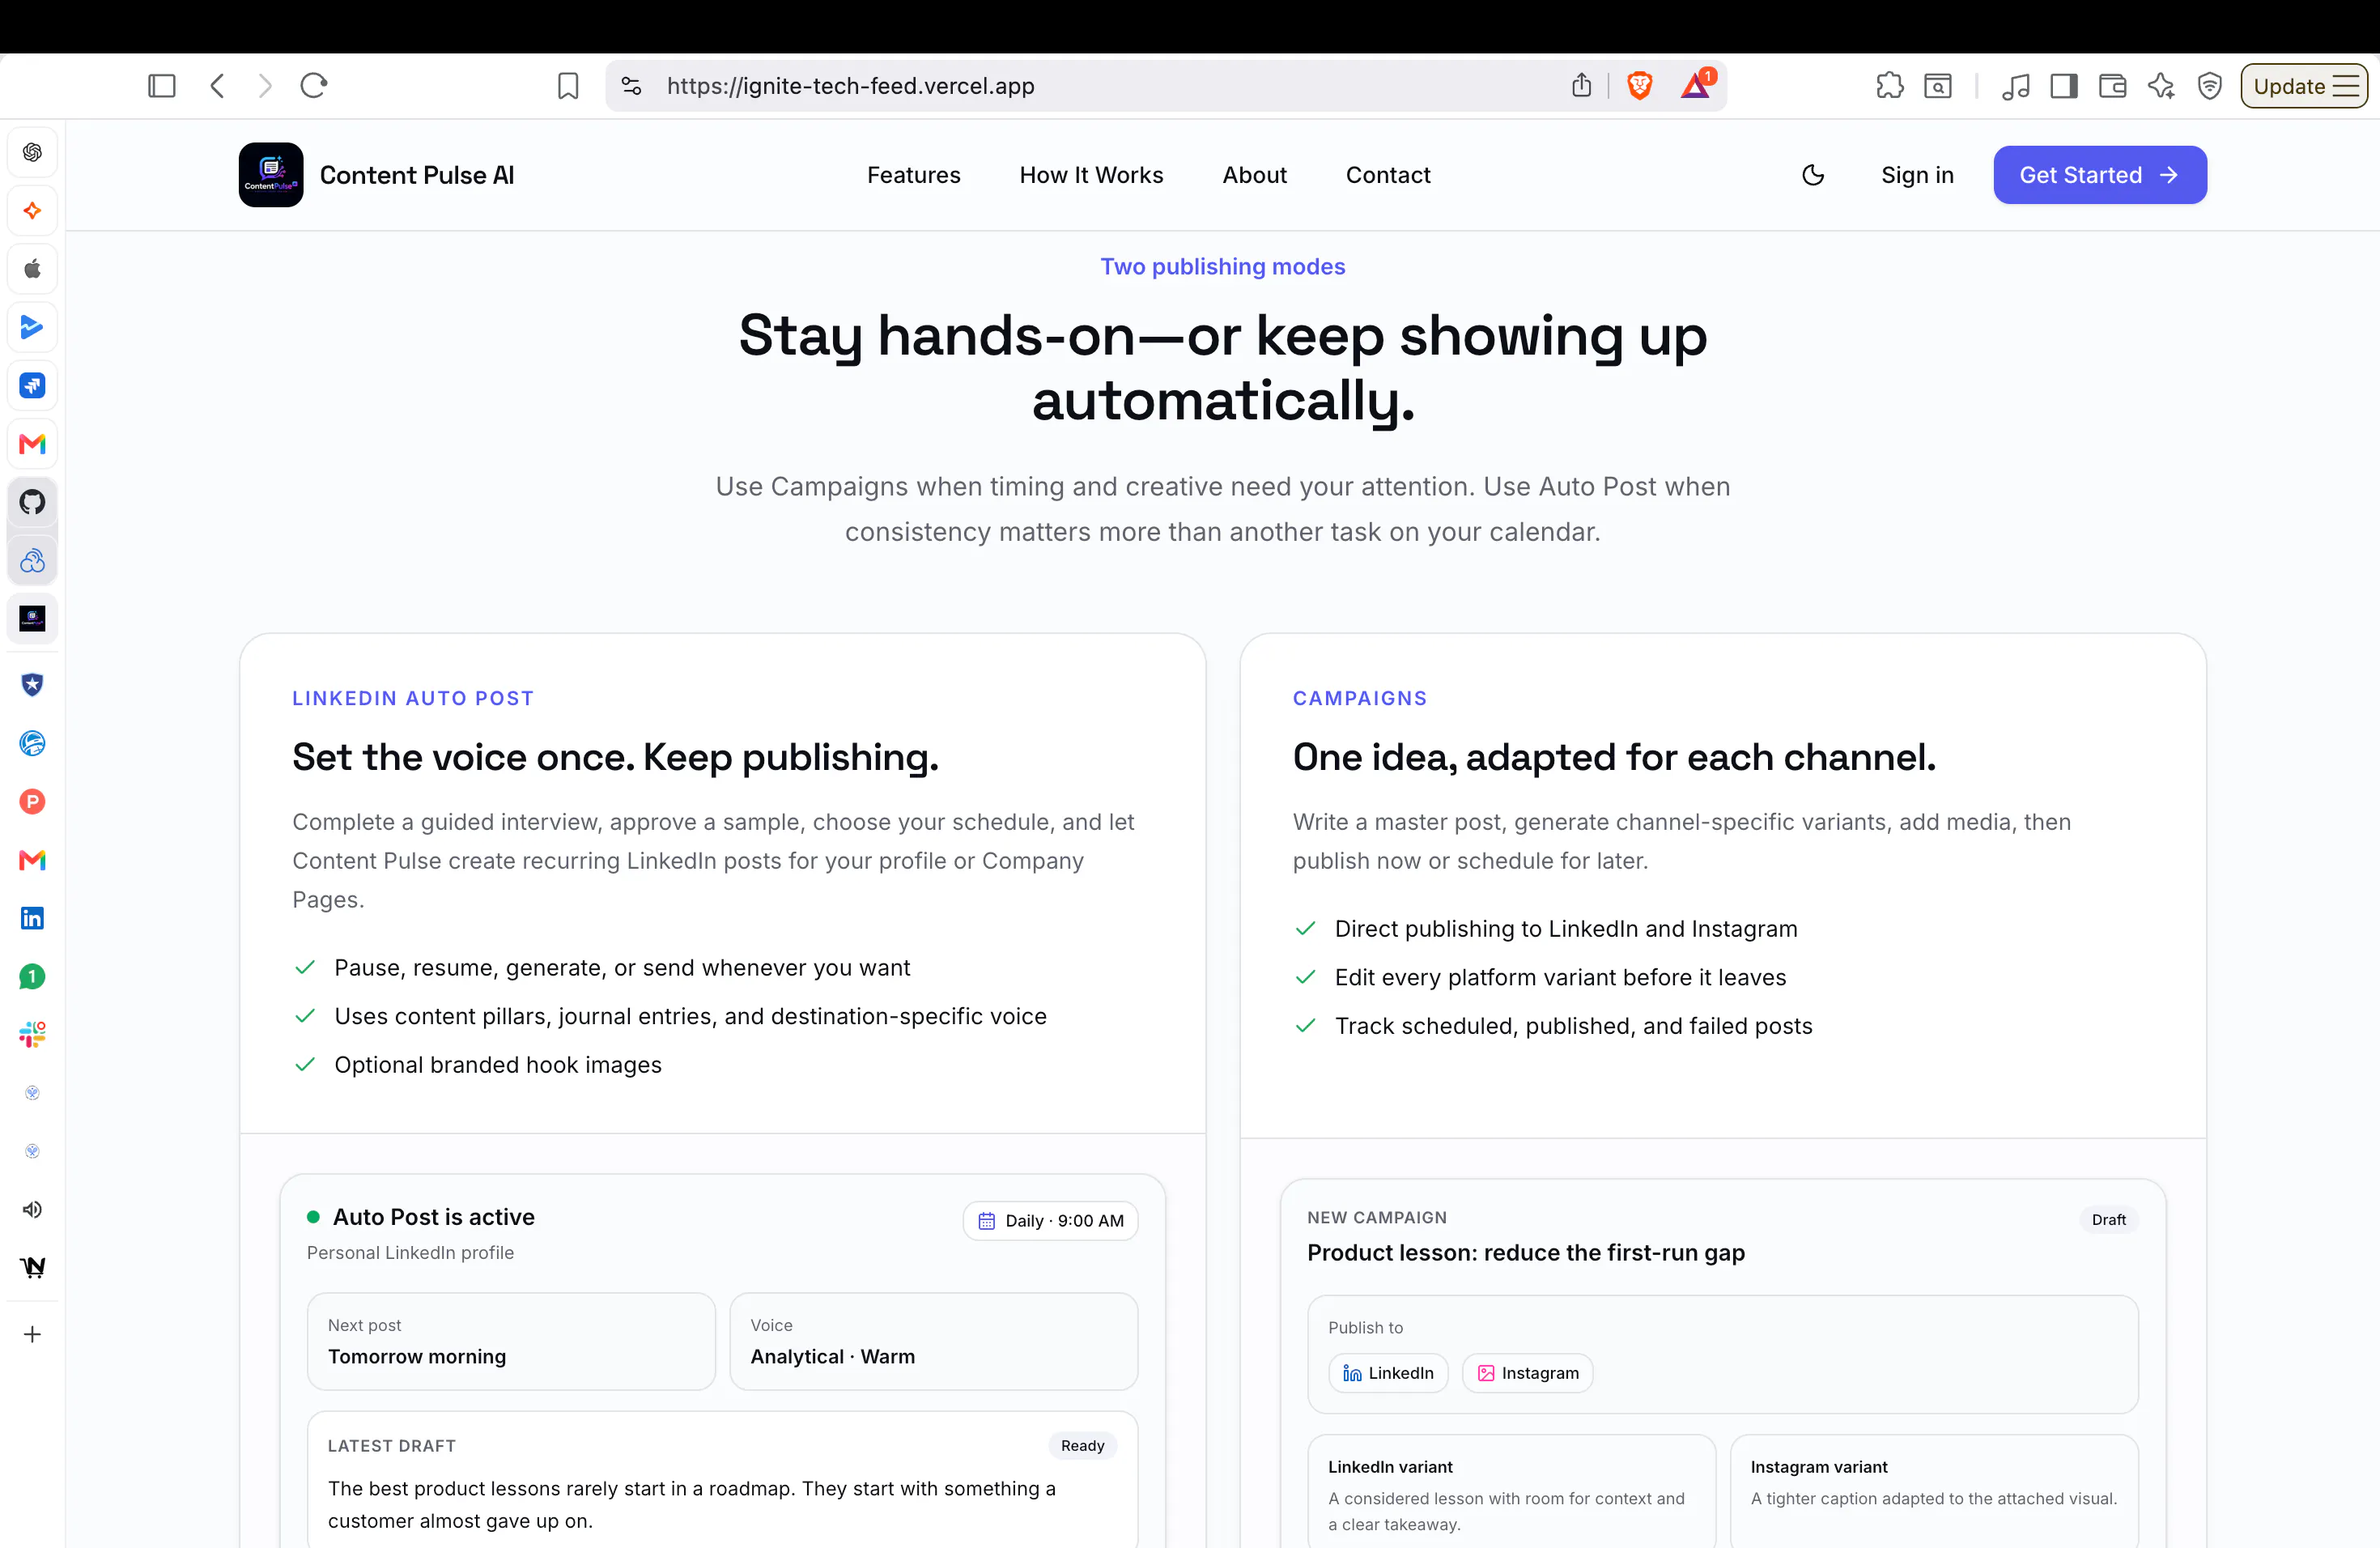Click "Product lesson: reduce the first-run gap"

pos(1526,1252)
